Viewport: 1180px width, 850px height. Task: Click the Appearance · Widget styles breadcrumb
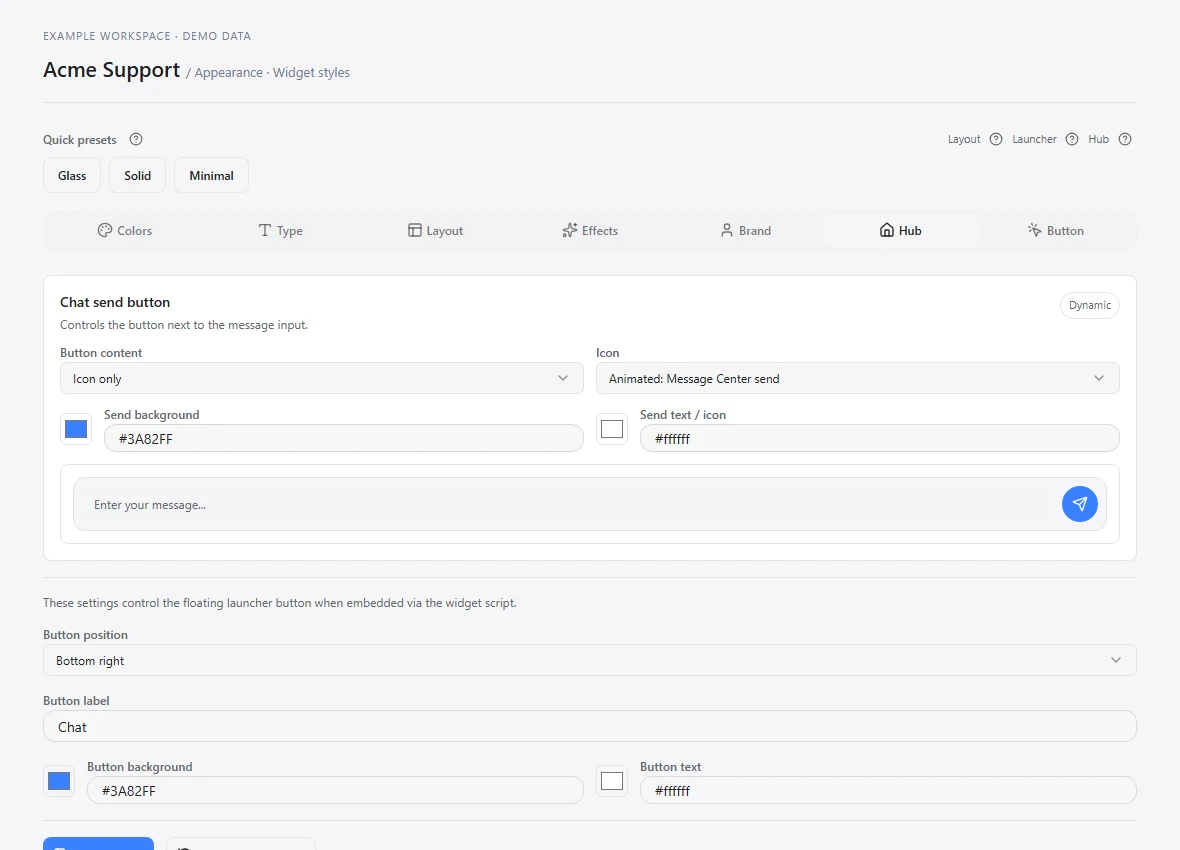[272, 72]
